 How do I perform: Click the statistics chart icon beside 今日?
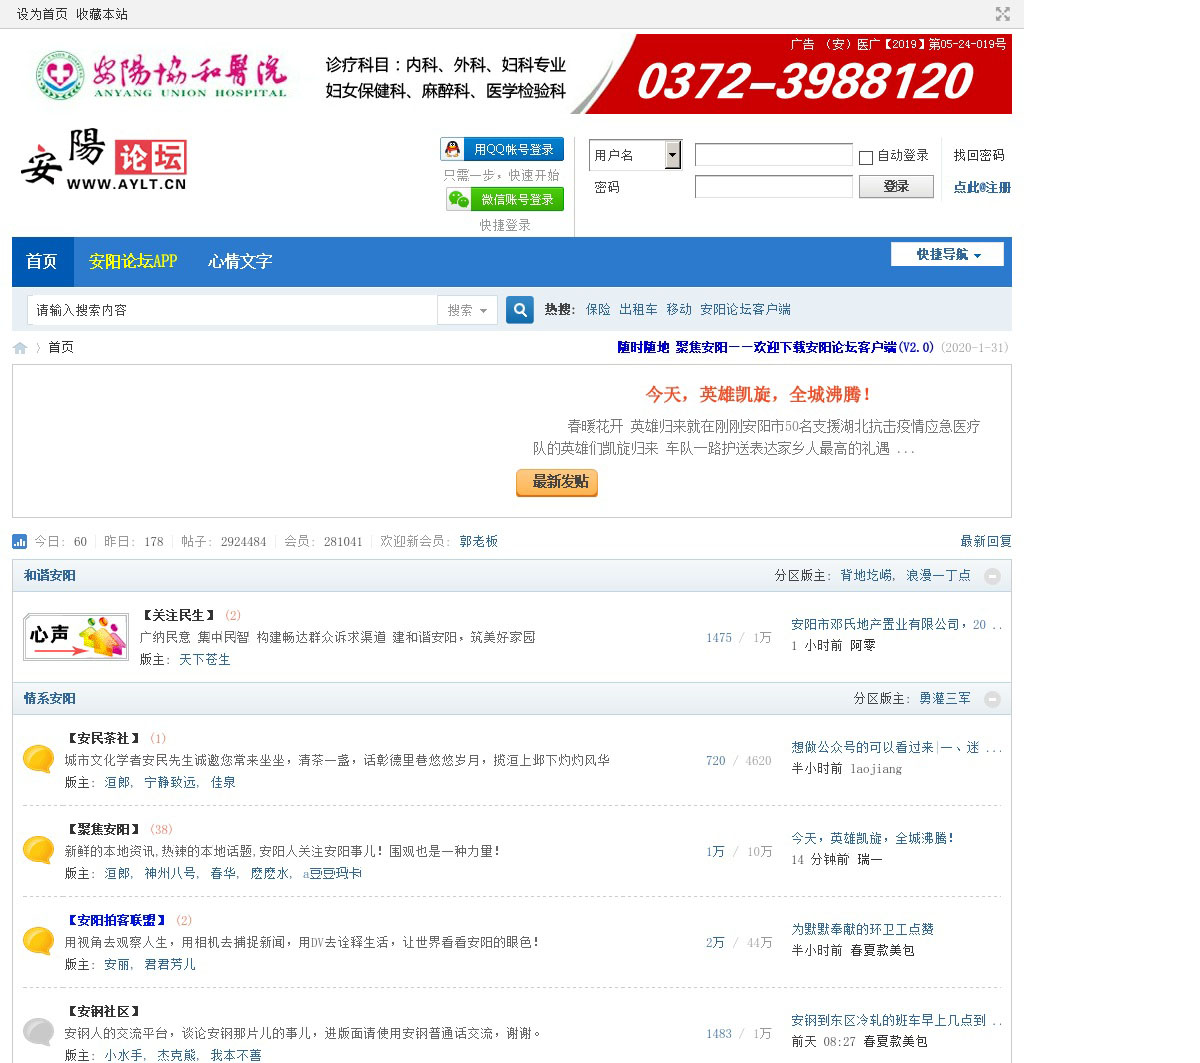[19, 542]
